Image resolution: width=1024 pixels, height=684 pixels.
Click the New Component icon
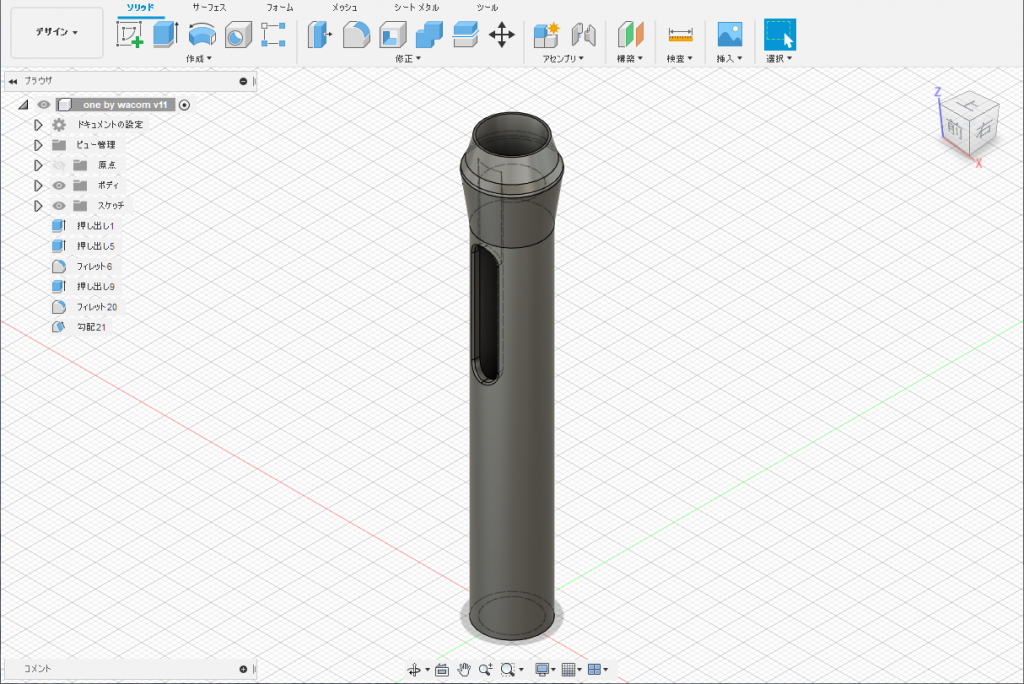click(547, 35)
